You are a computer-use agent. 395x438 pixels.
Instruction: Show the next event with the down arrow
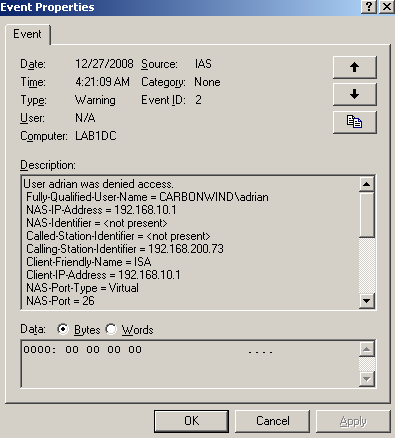[355, 94]
